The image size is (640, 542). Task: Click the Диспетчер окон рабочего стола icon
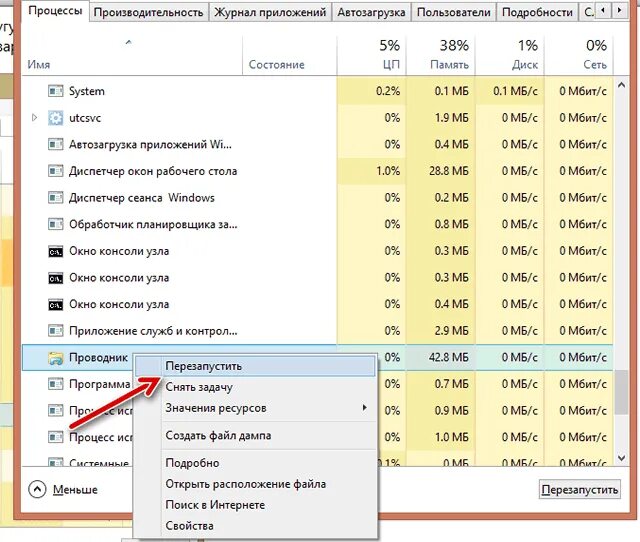tap(56, 171)
